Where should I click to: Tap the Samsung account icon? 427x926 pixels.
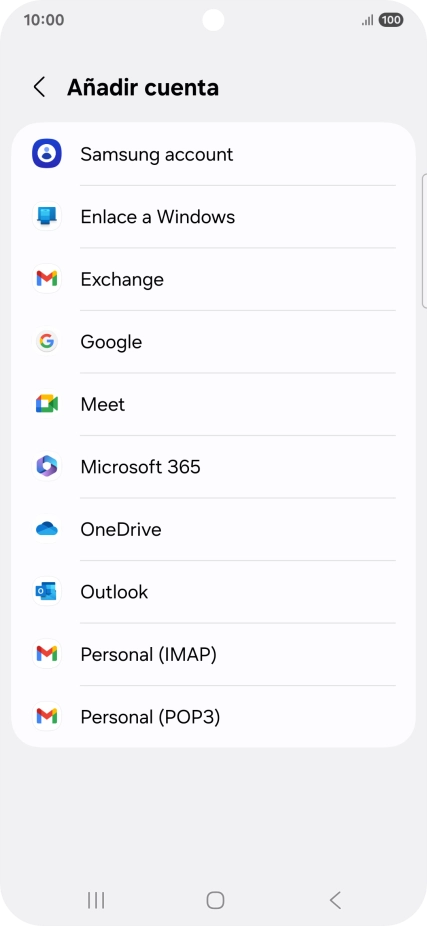(x=47, y=154)
